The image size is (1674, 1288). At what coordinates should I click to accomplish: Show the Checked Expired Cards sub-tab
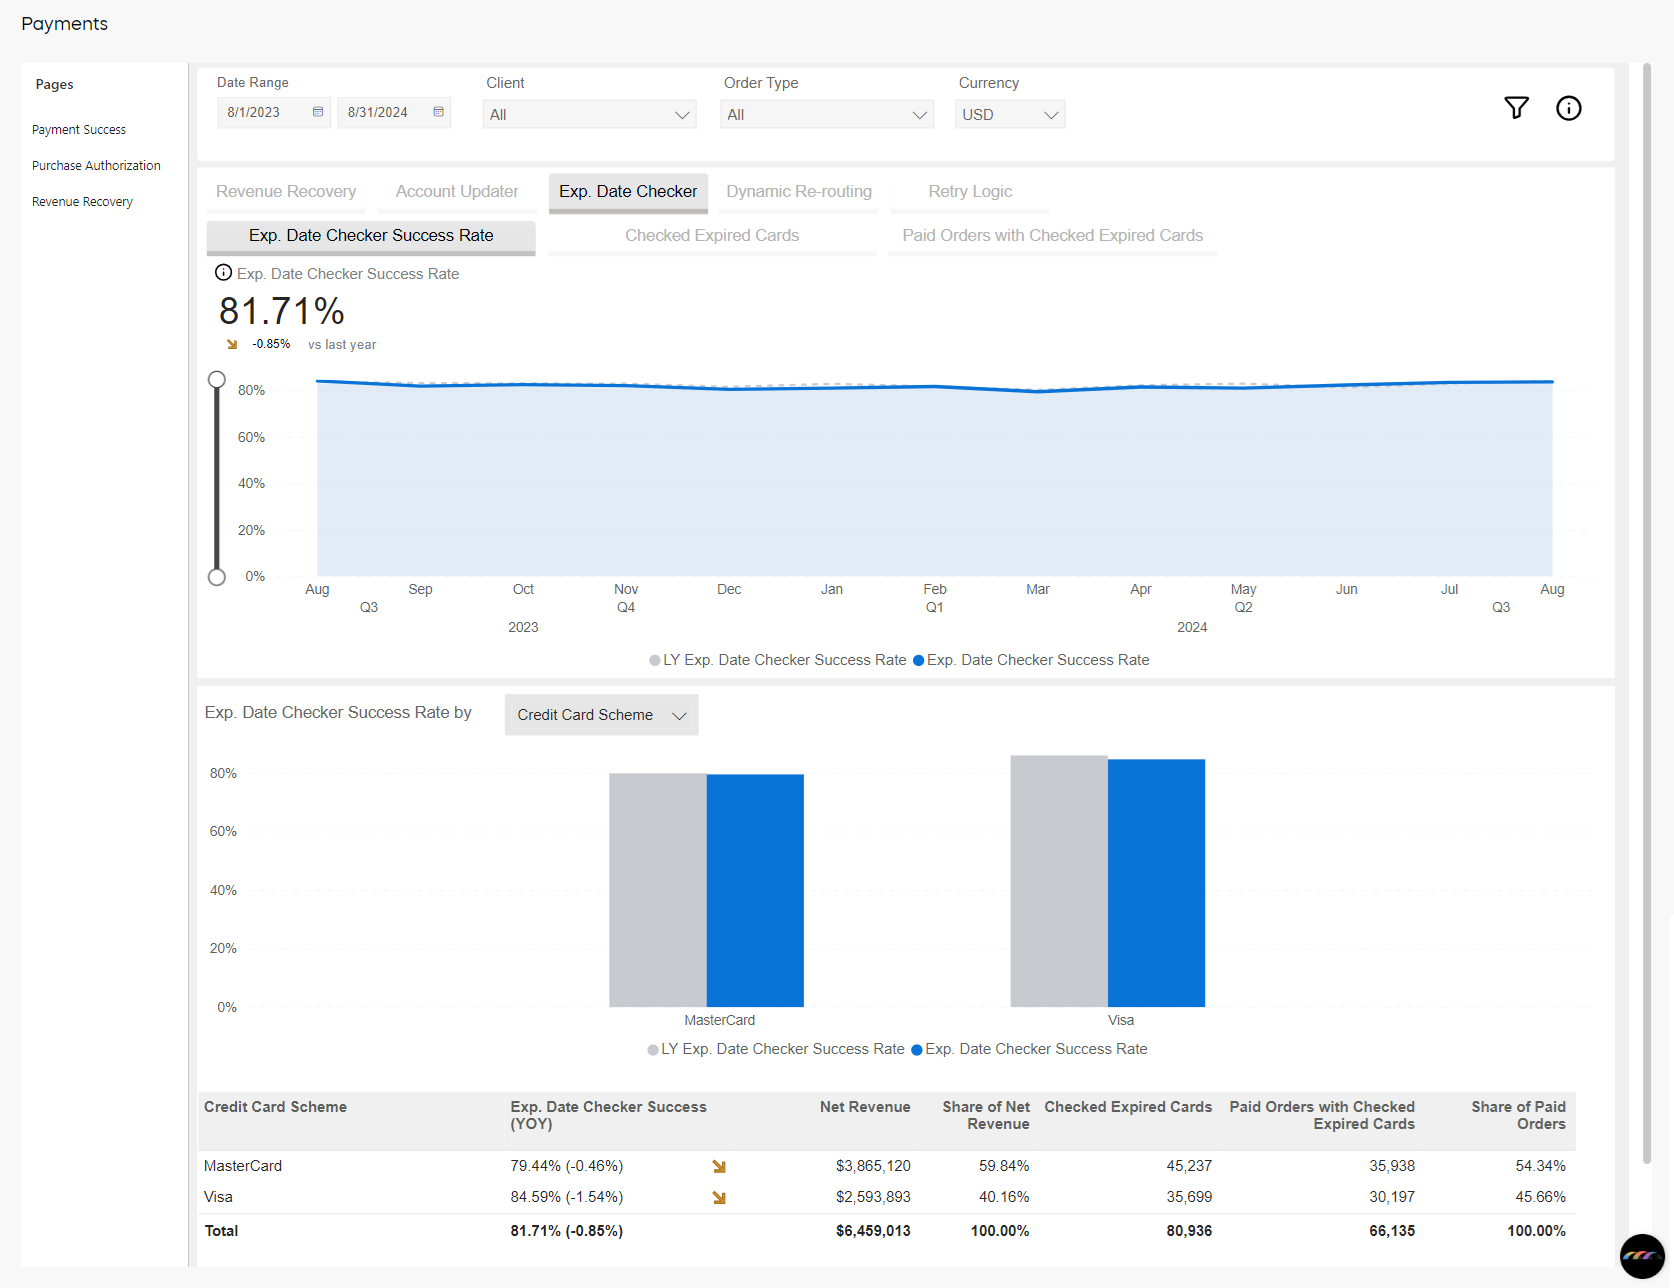coord(712,236)
